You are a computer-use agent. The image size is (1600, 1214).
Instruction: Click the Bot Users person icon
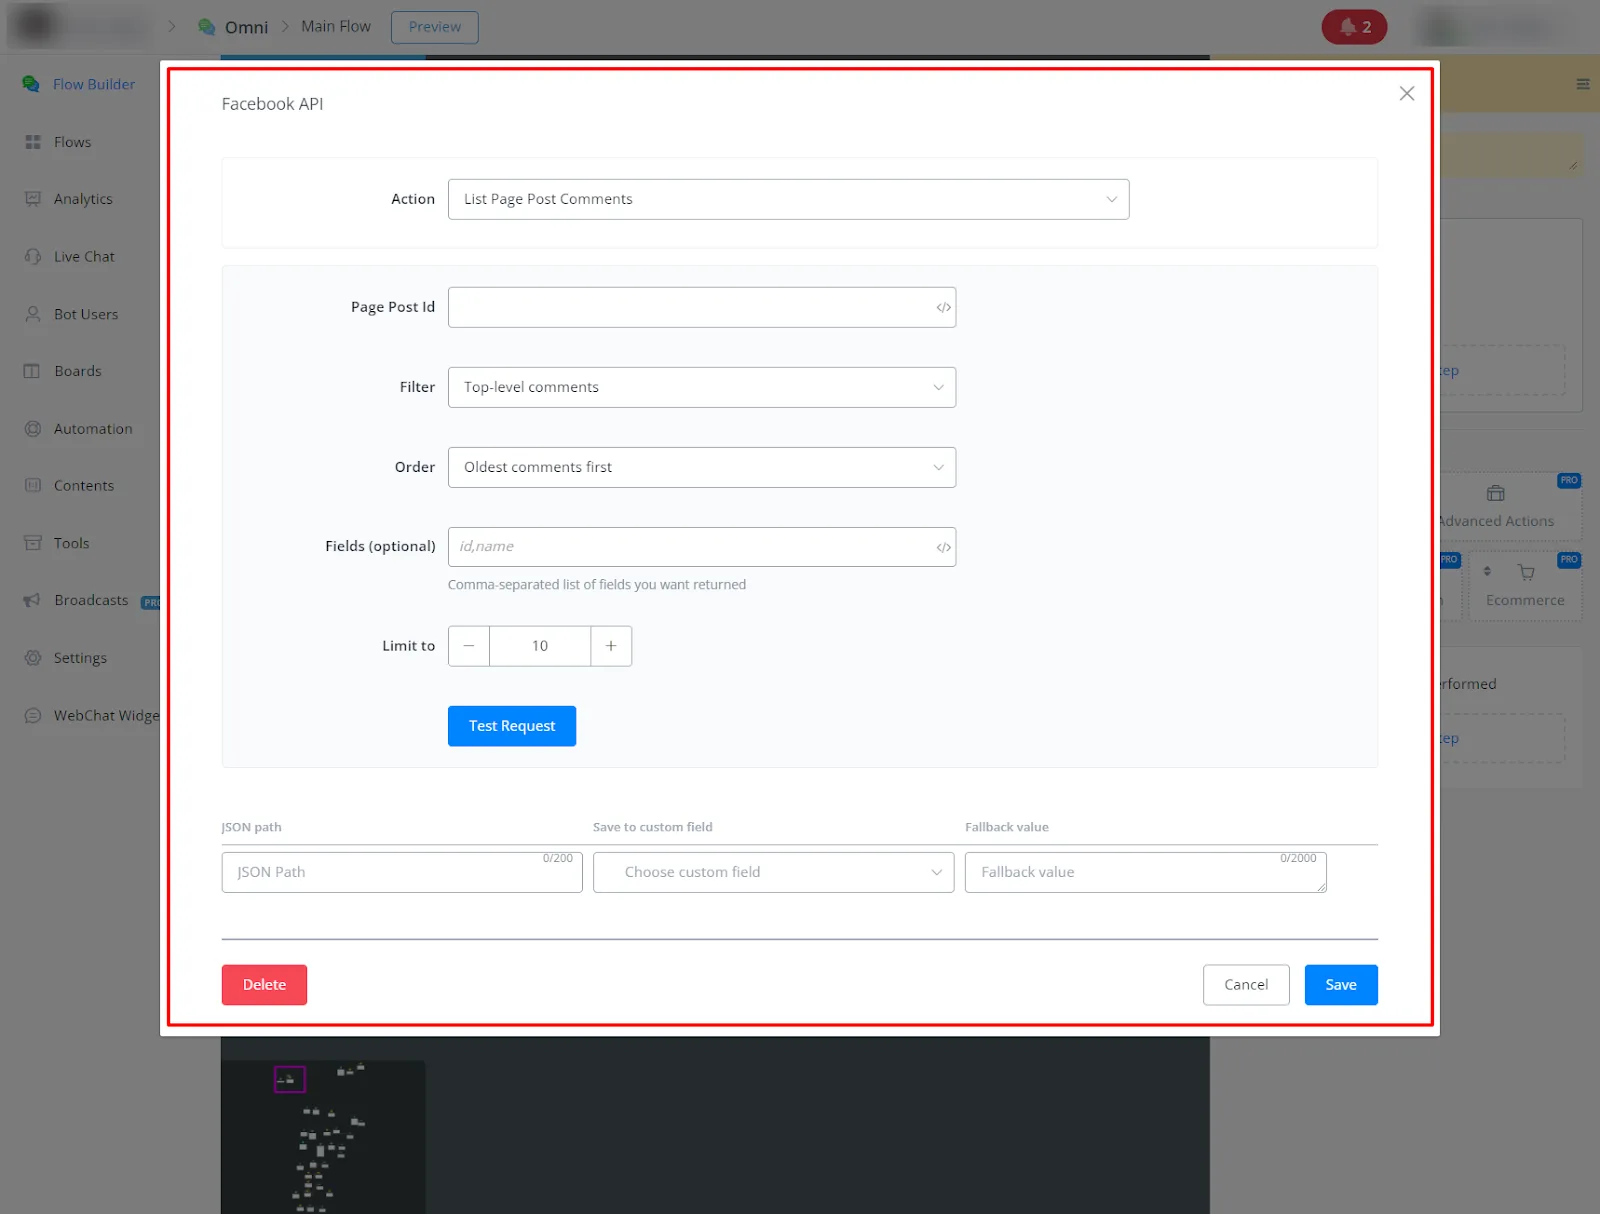click(x=33, y=314)
